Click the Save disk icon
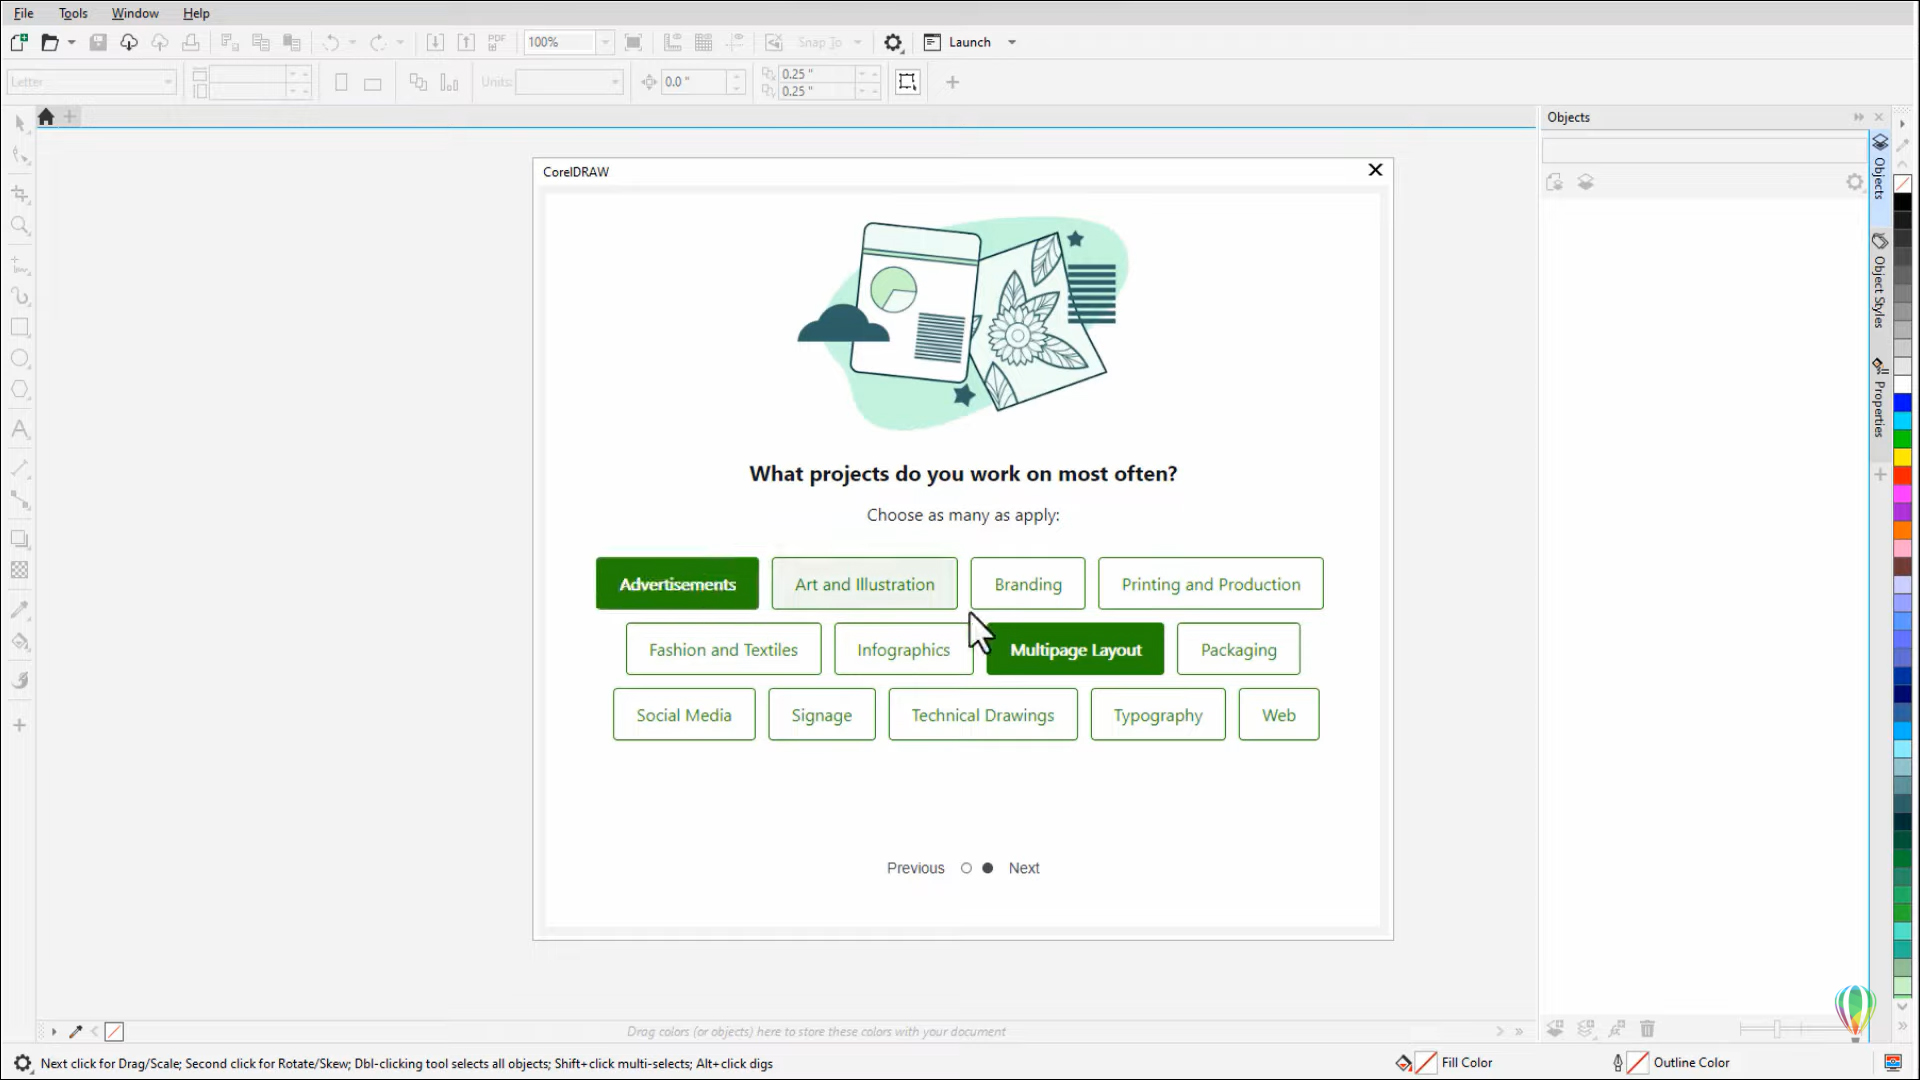The width and height of the screenshot is (1920, 1080). pyautogui.click(x=98, y=42)
